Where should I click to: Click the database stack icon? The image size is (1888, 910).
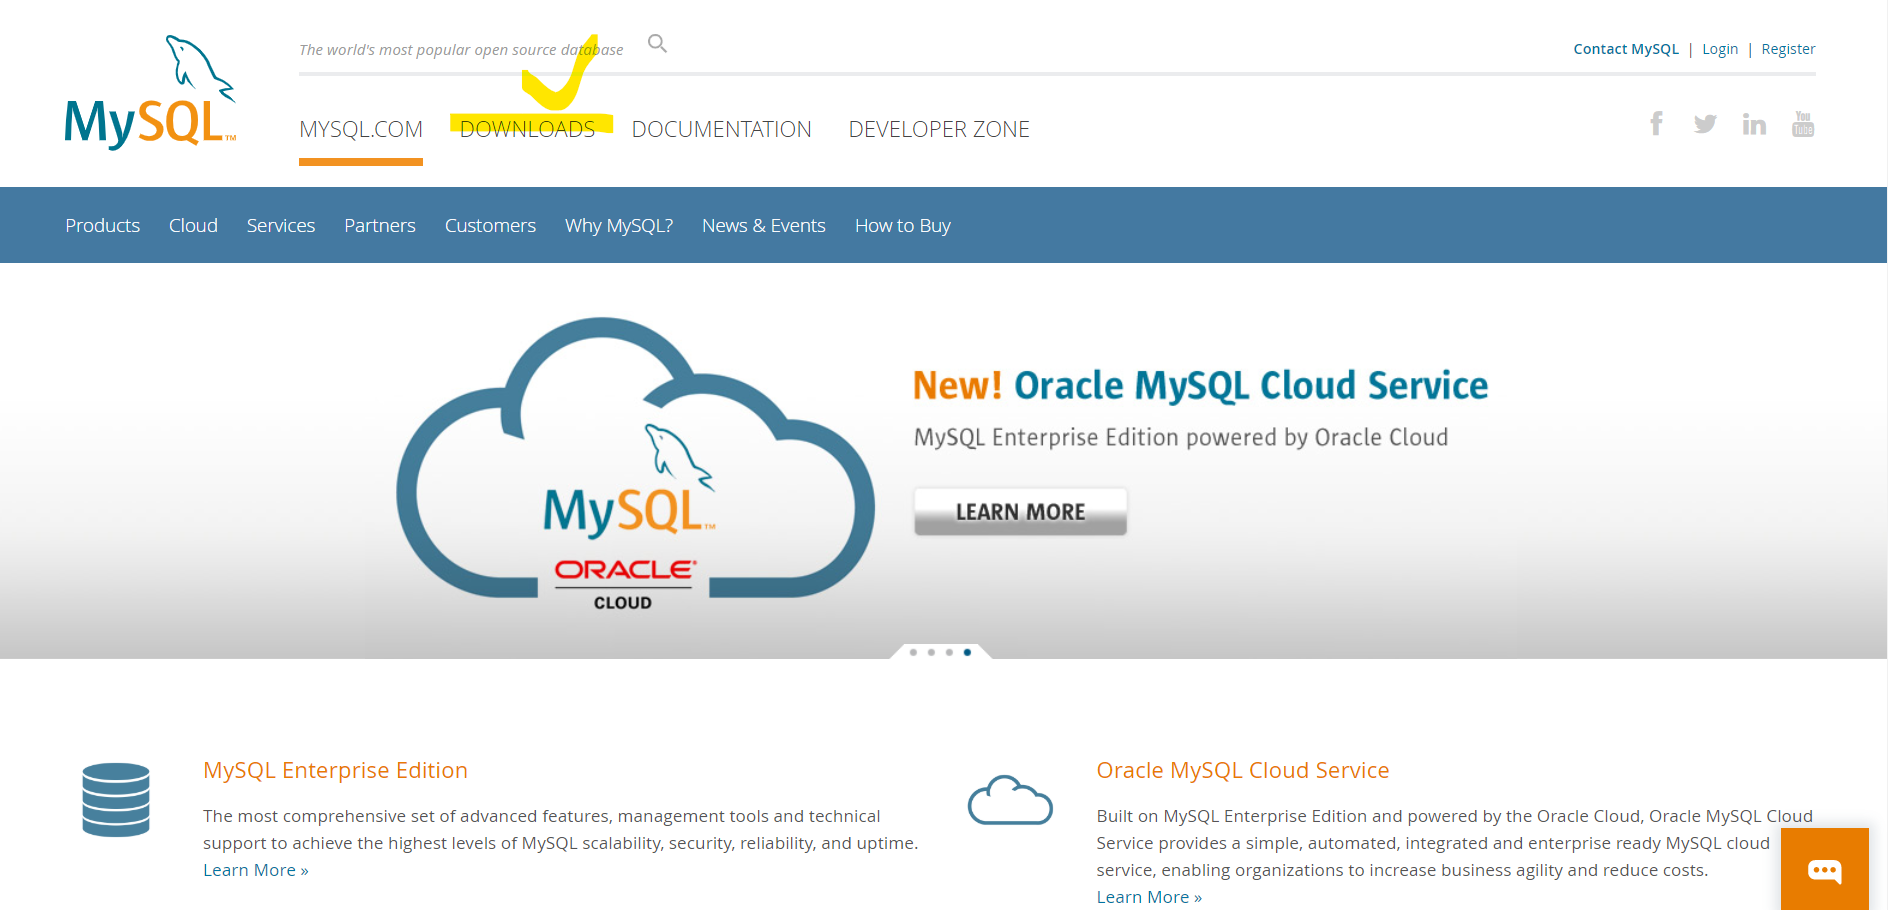tap(116, 800)
